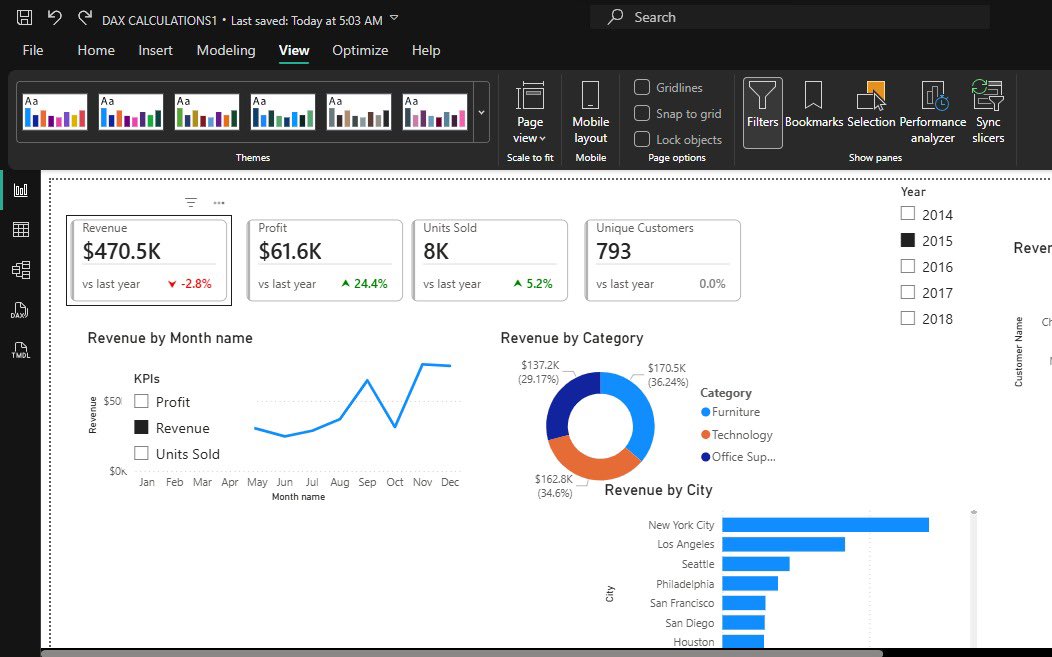1052x657 pixels.
Task: Select the View ribbon tab
Action: pos(294,50)
